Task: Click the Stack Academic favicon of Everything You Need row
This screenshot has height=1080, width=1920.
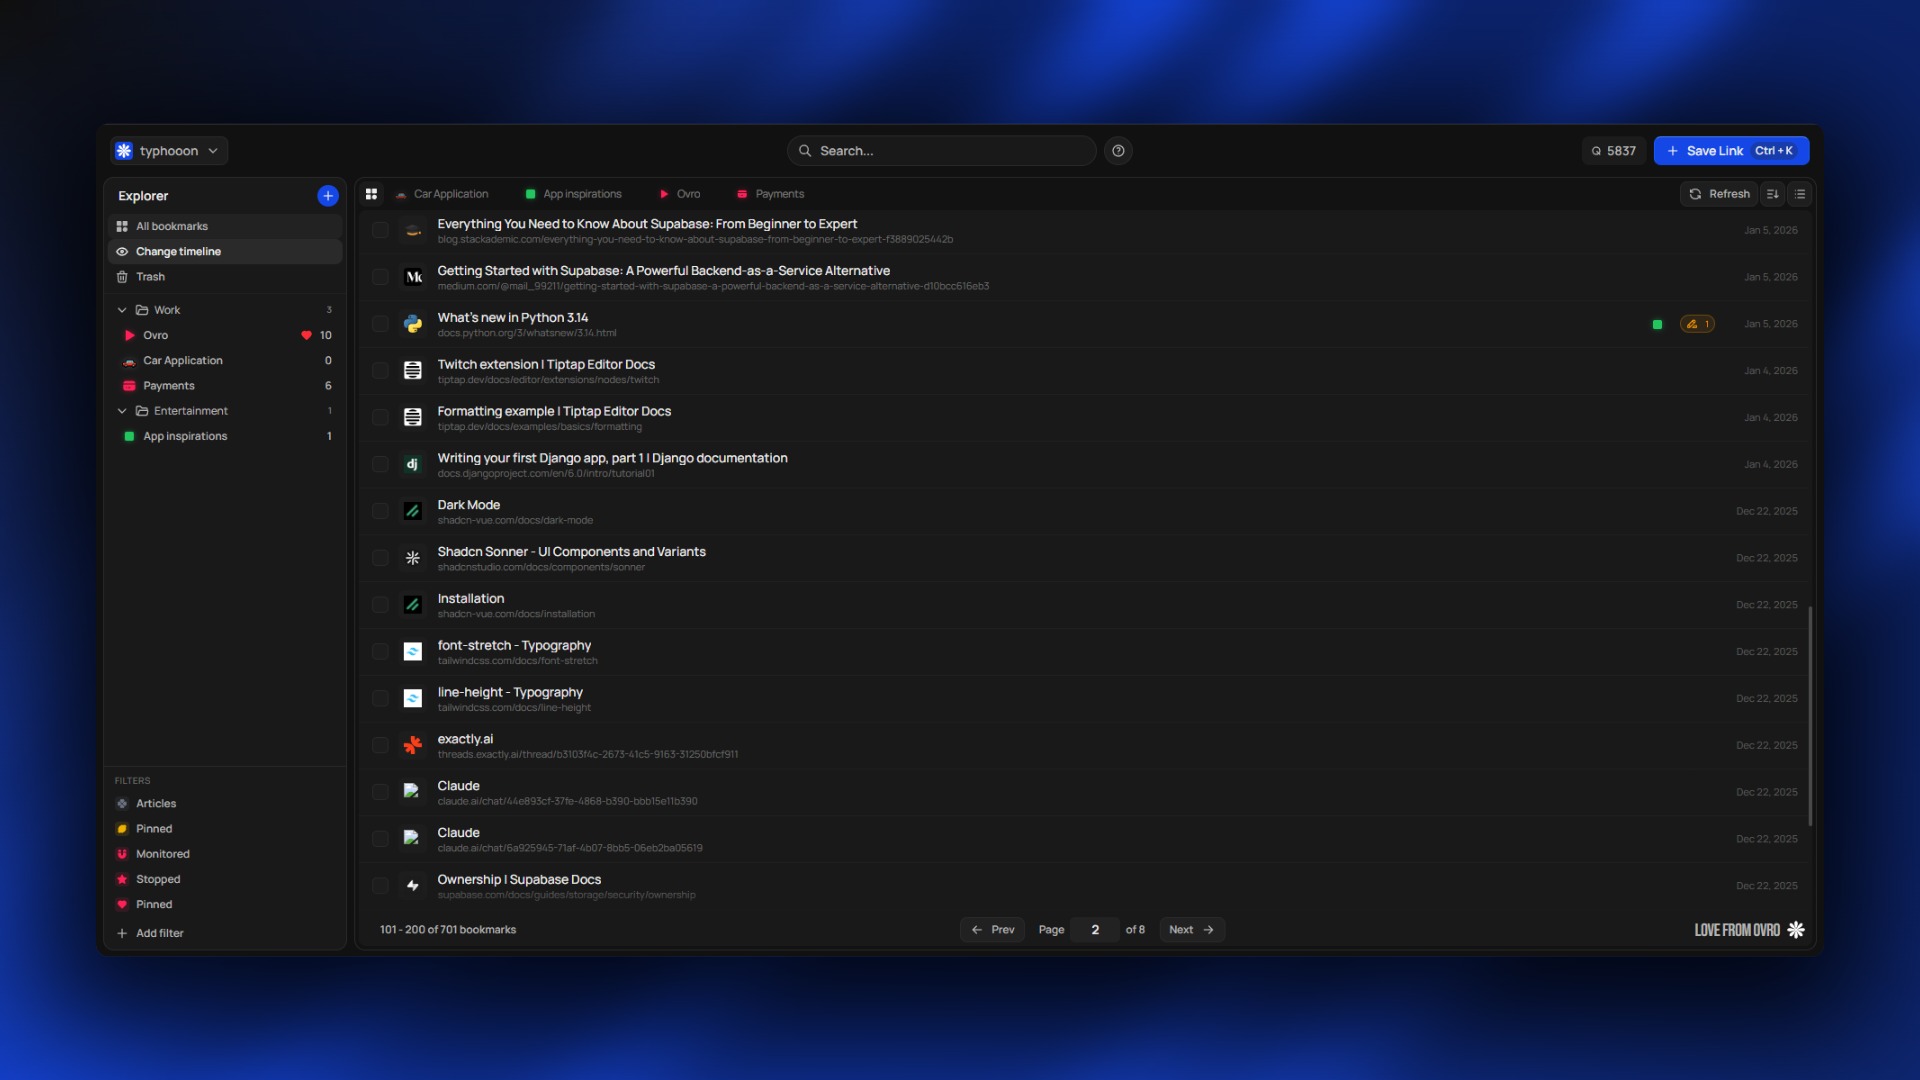Action: [412, 231]
